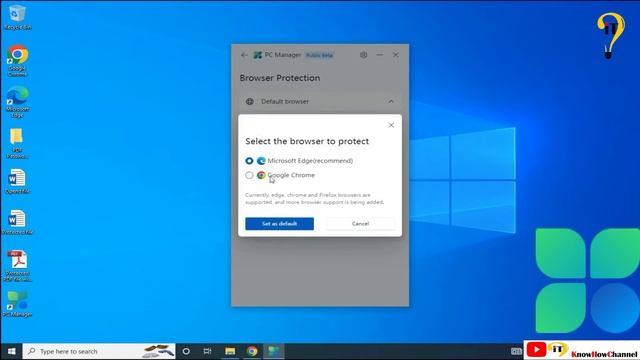Close the PC Manager window
This screenshot has width=640, height=360.
tap(396, 55)
